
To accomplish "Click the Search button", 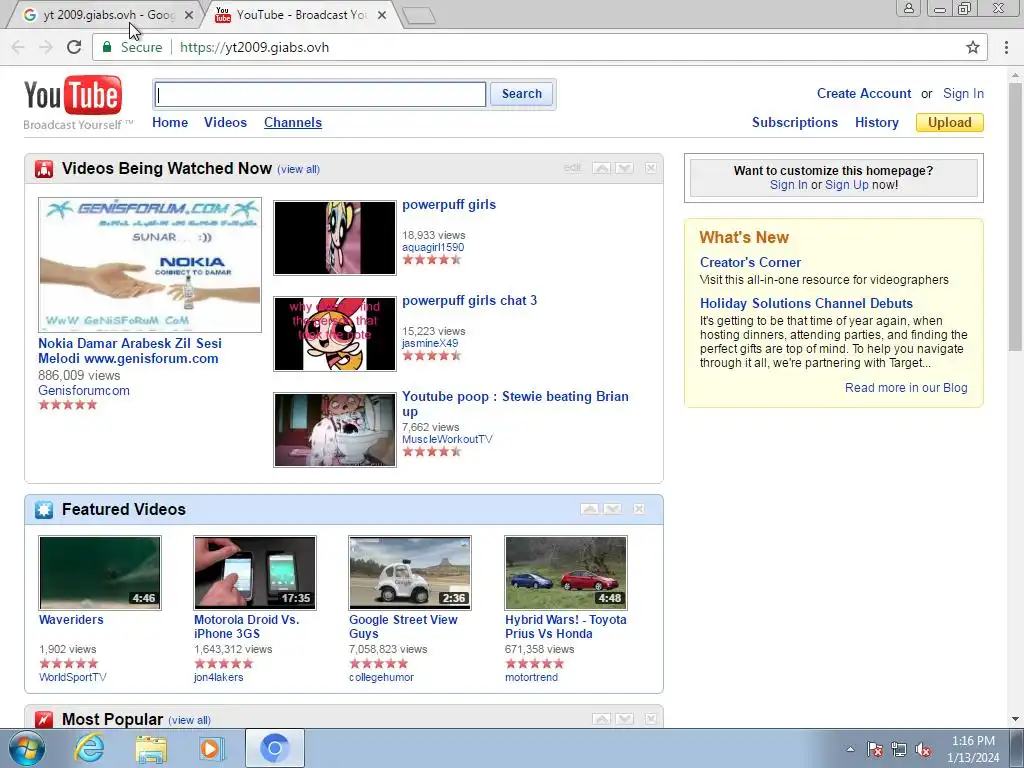I will click(522, 94).
